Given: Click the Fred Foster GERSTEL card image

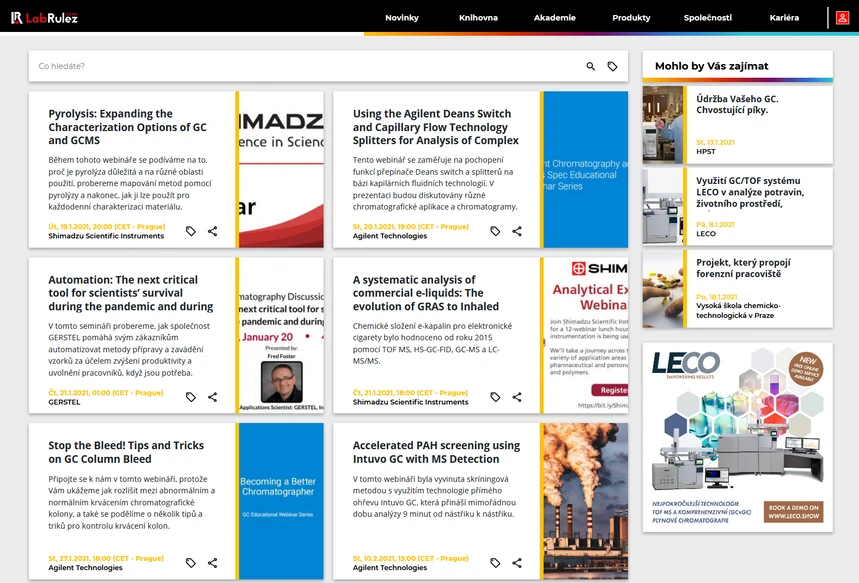Looking at the screenshot, I should (282, 335).
